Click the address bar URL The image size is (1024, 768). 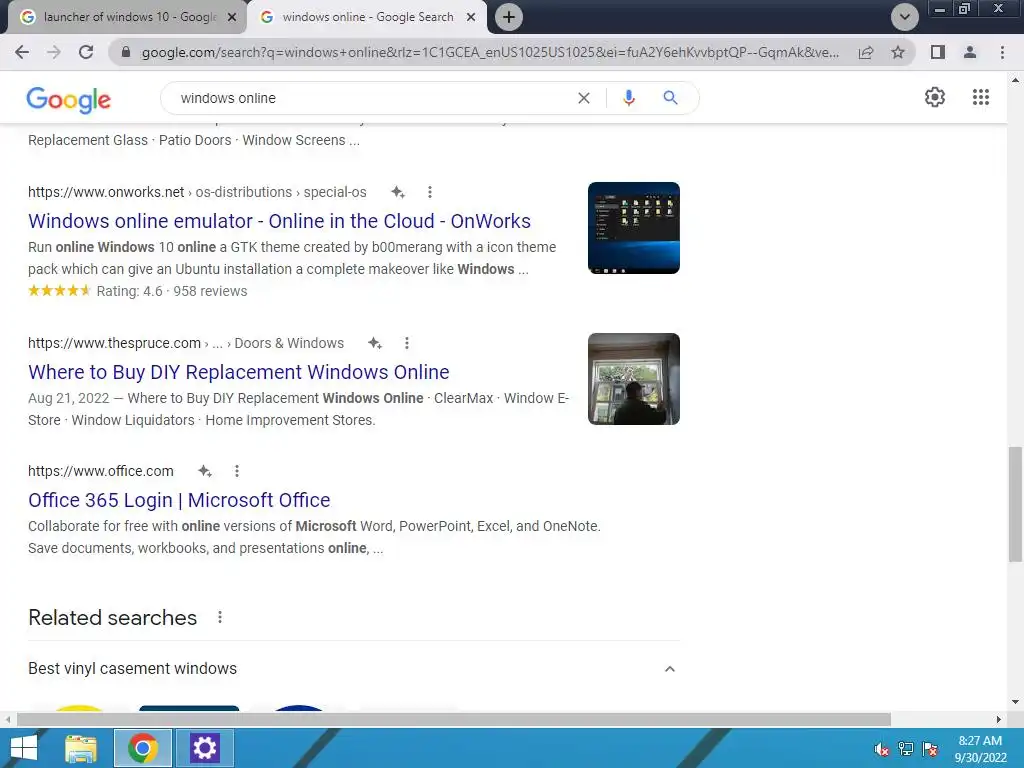pyautogui.click(x=490, y=52)
